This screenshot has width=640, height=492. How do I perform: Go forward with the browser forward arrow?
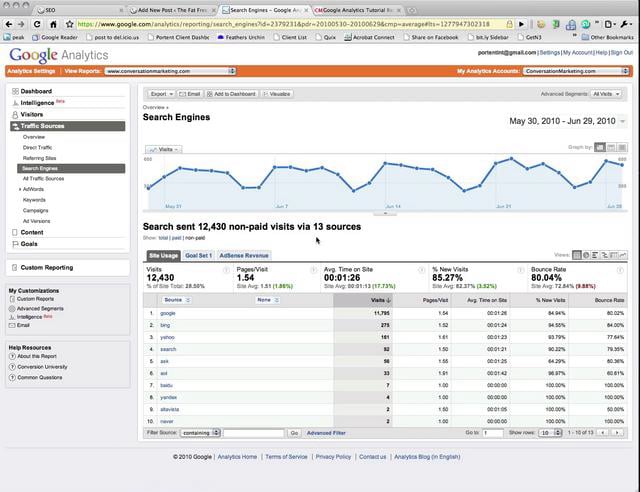click(x=21, y=24)
